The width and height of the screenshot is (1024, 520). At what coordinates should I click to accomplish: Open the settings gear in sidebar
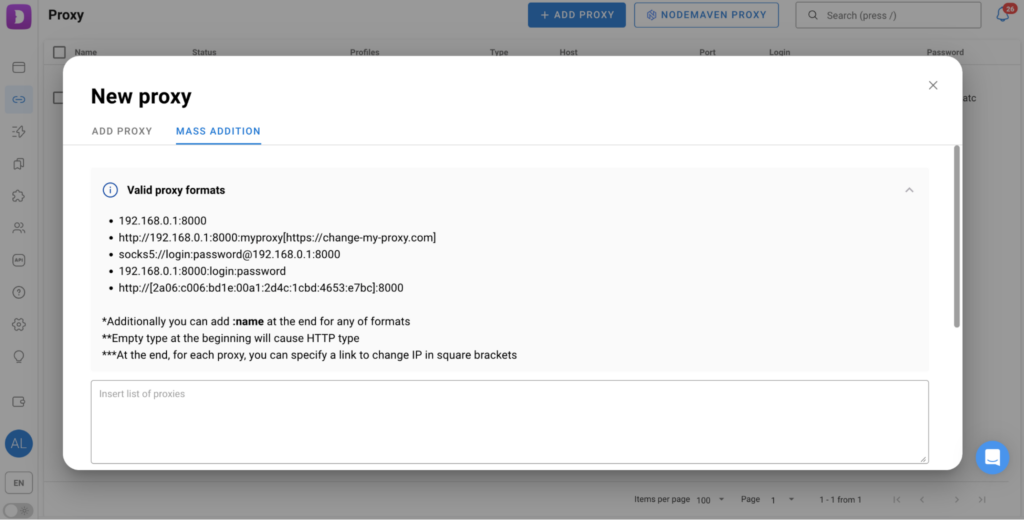pyautogui.click(x=18, y=324)
